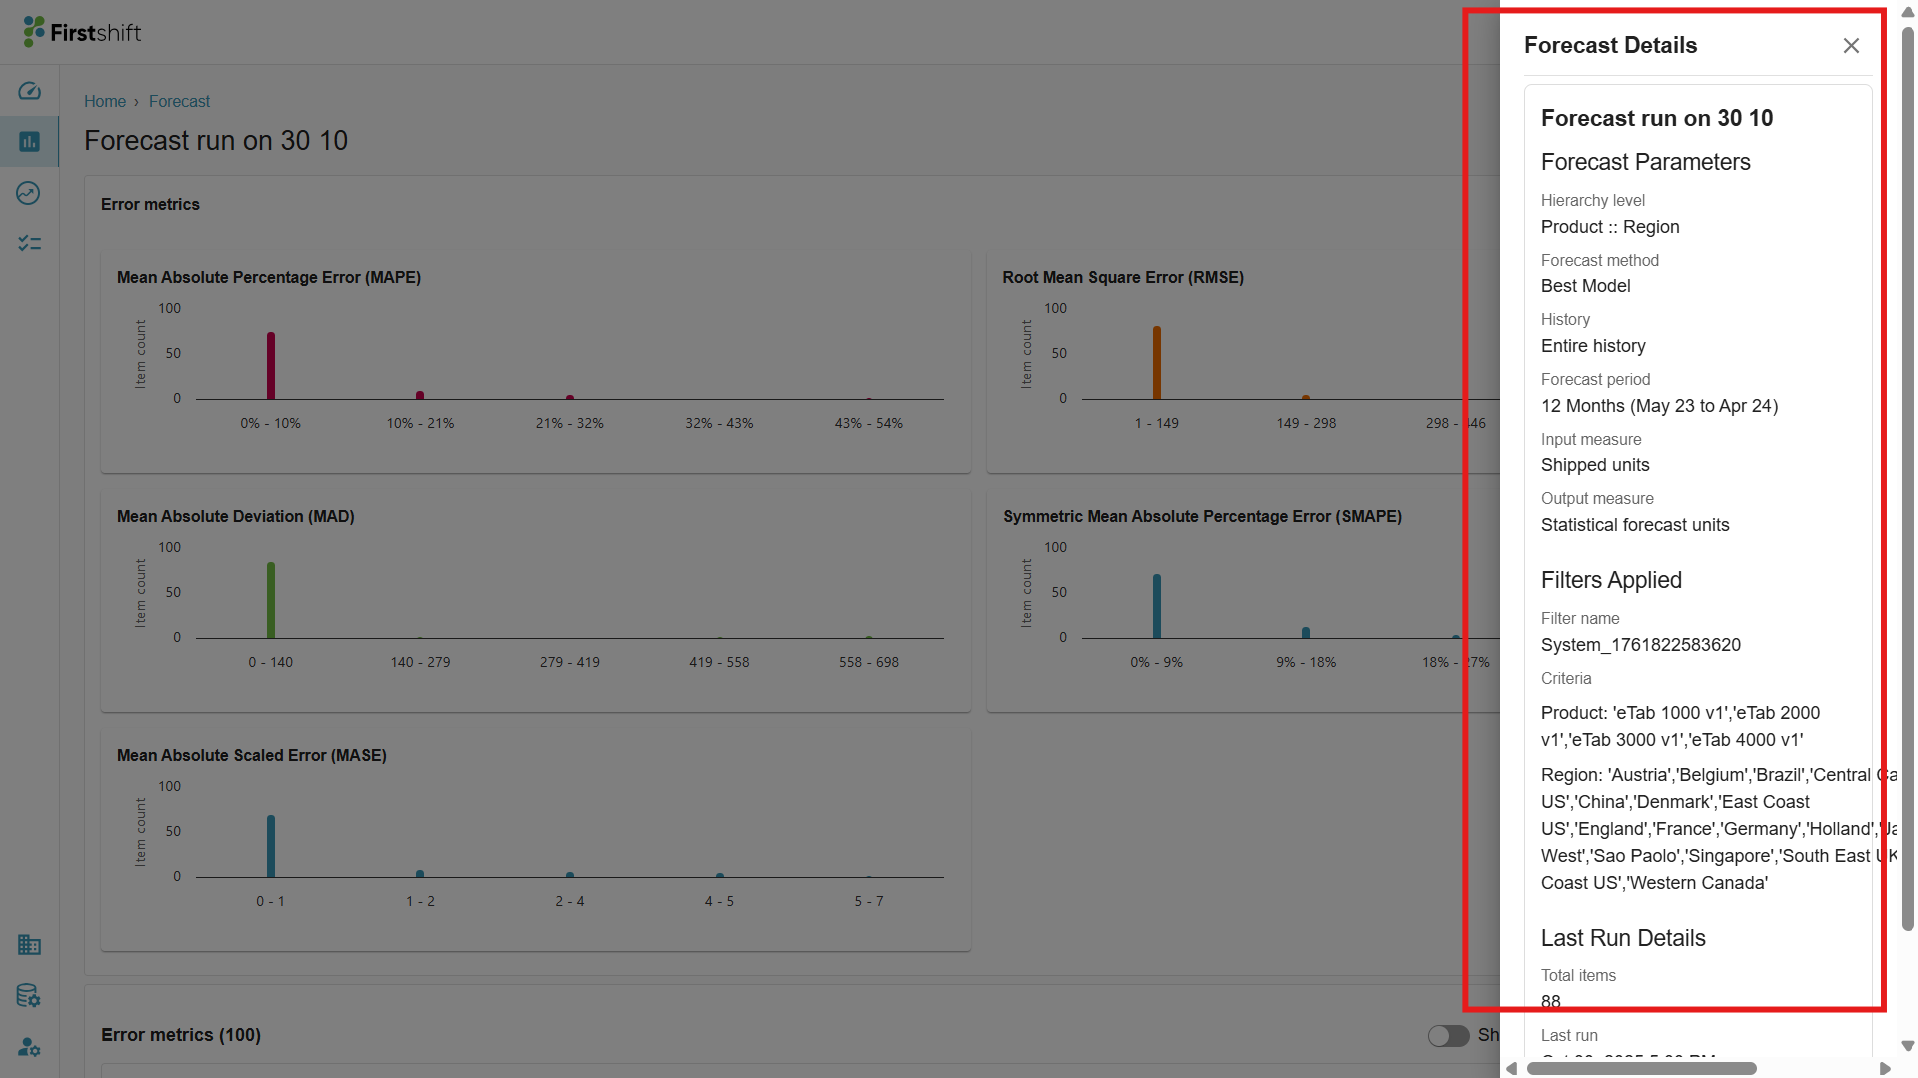This screenshot has height=1078, width=1918.
Task: Click the RMSE 1 - 149 orange bar
Action: click(1156, 363)
